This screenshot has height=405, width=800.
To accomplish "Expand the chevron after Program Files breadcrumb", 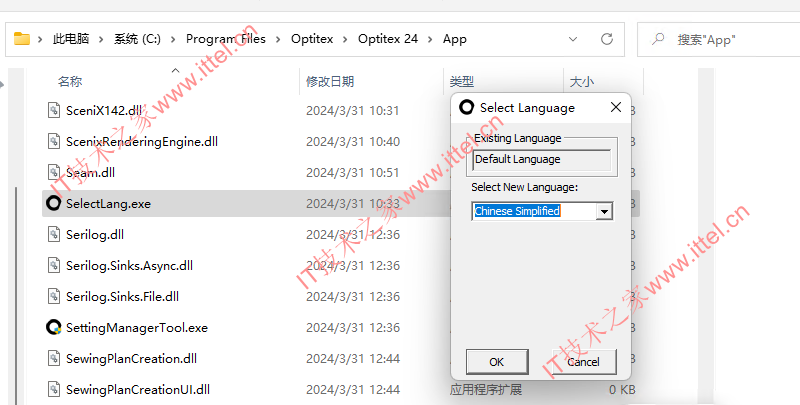I will click(278, 39).
